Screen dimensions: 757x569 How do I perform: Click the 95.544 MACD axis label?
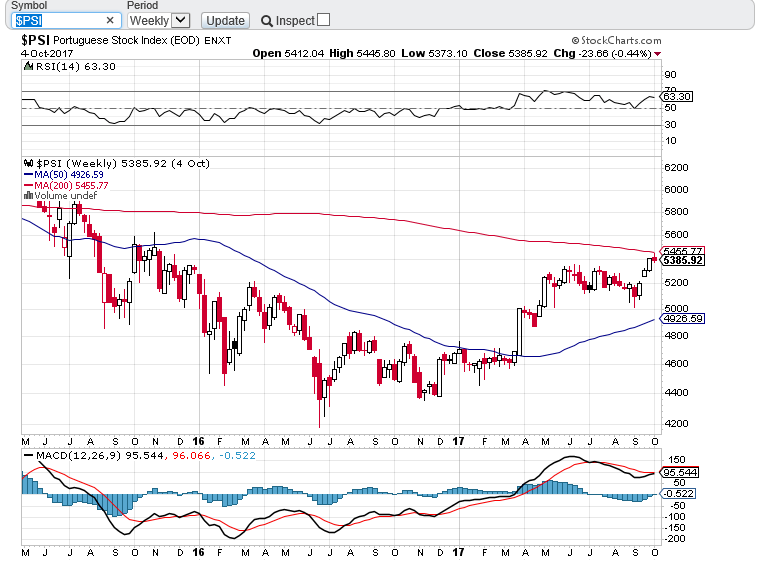pyautogui.click(x=679, y=472)
